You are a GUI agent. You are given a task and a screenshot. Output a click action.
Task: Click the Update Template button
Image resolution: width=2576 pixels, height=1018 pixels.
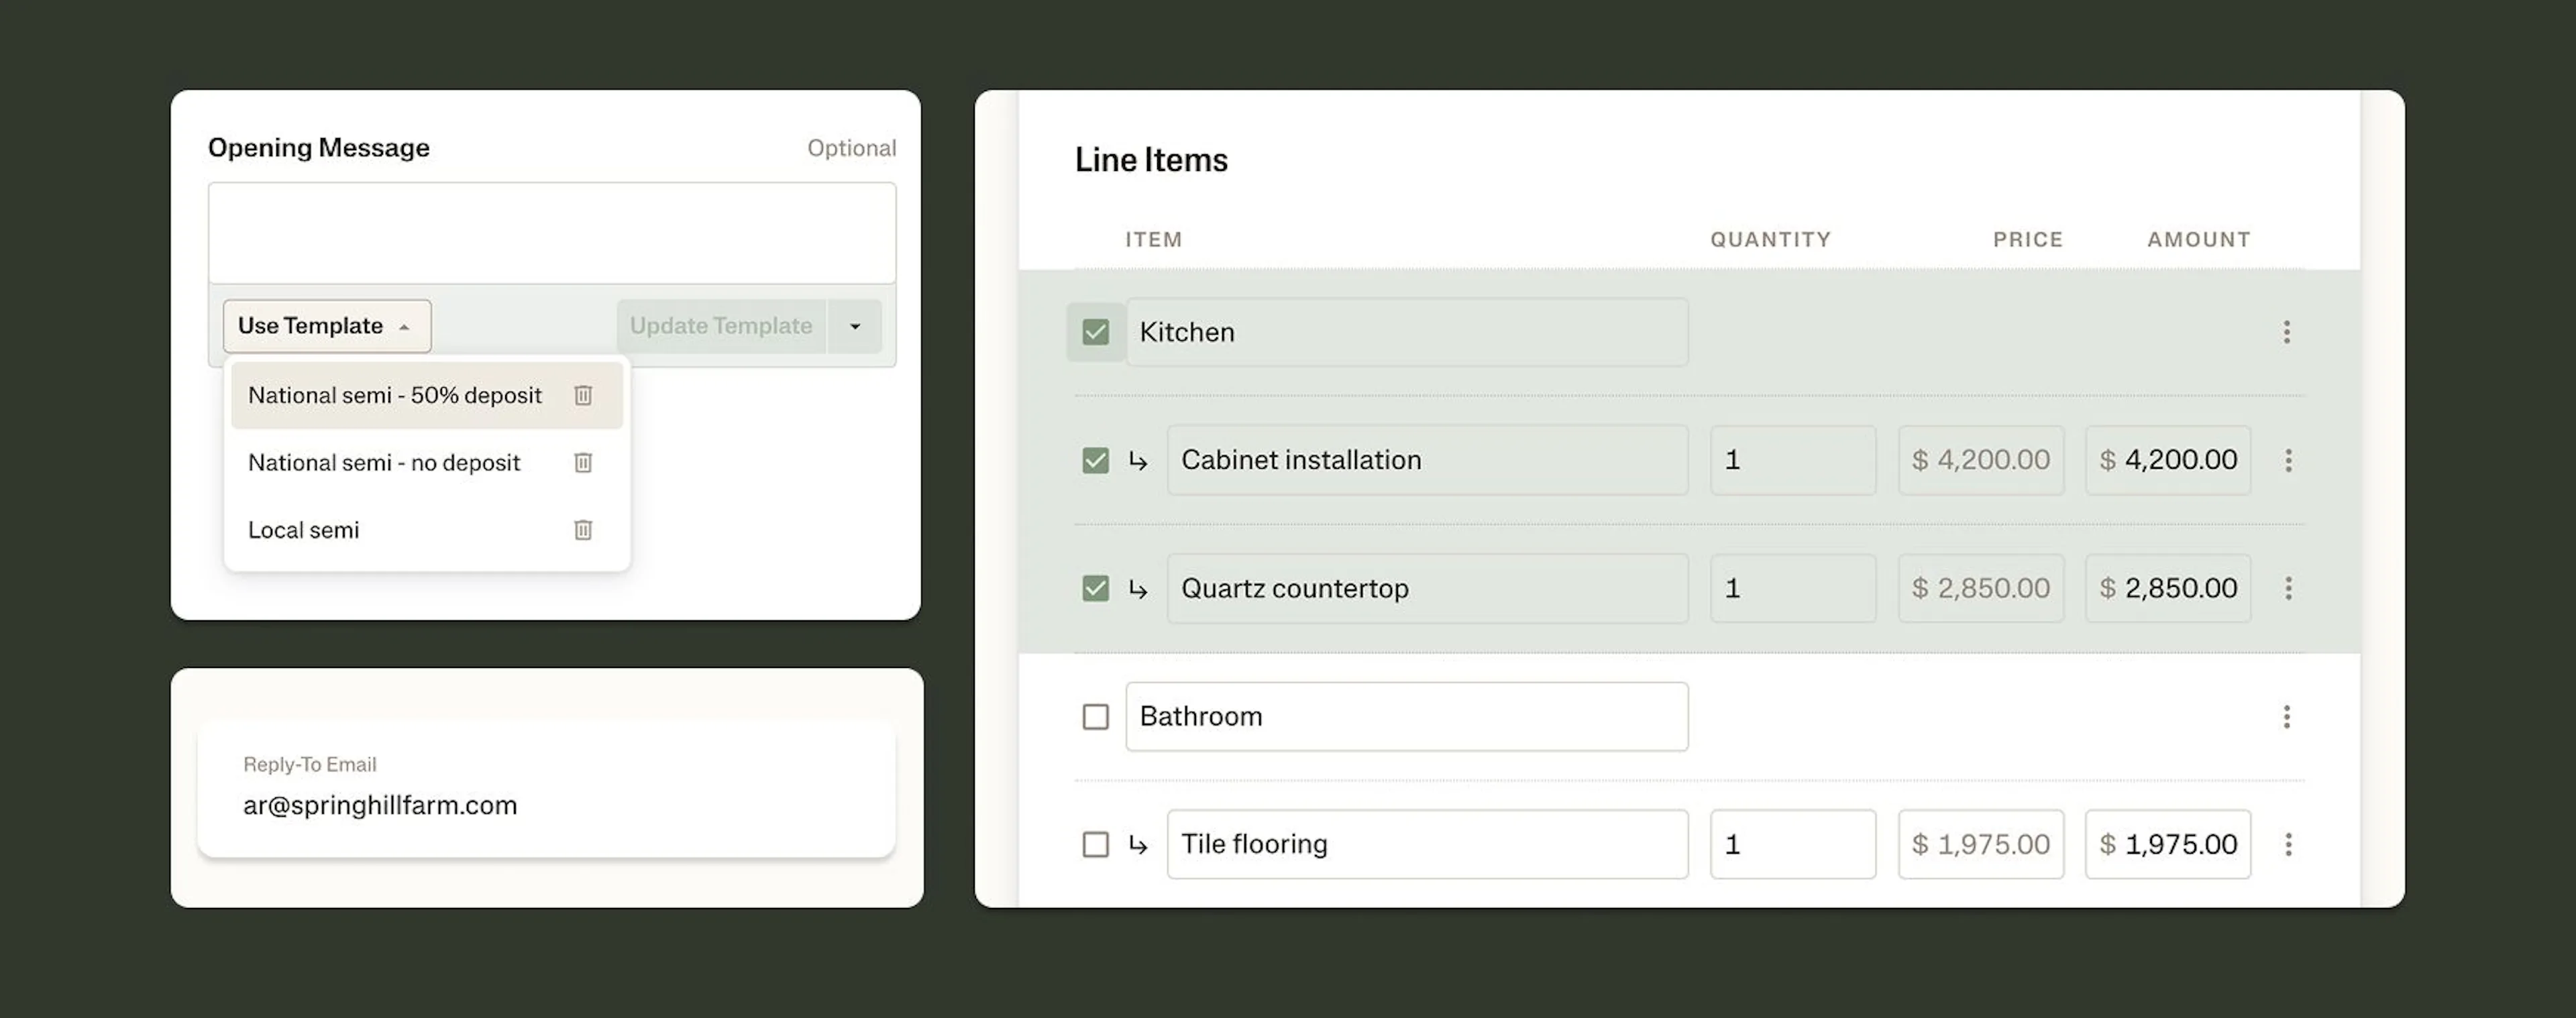click(721, 326)
